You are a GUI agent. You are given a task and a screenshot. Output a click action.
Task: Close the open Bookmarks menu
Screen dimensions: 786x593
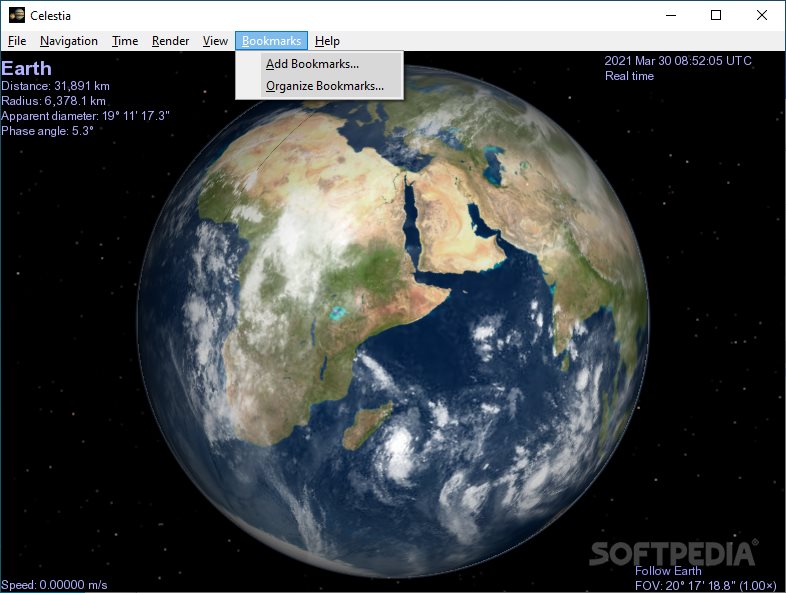(x=271, y=41)
